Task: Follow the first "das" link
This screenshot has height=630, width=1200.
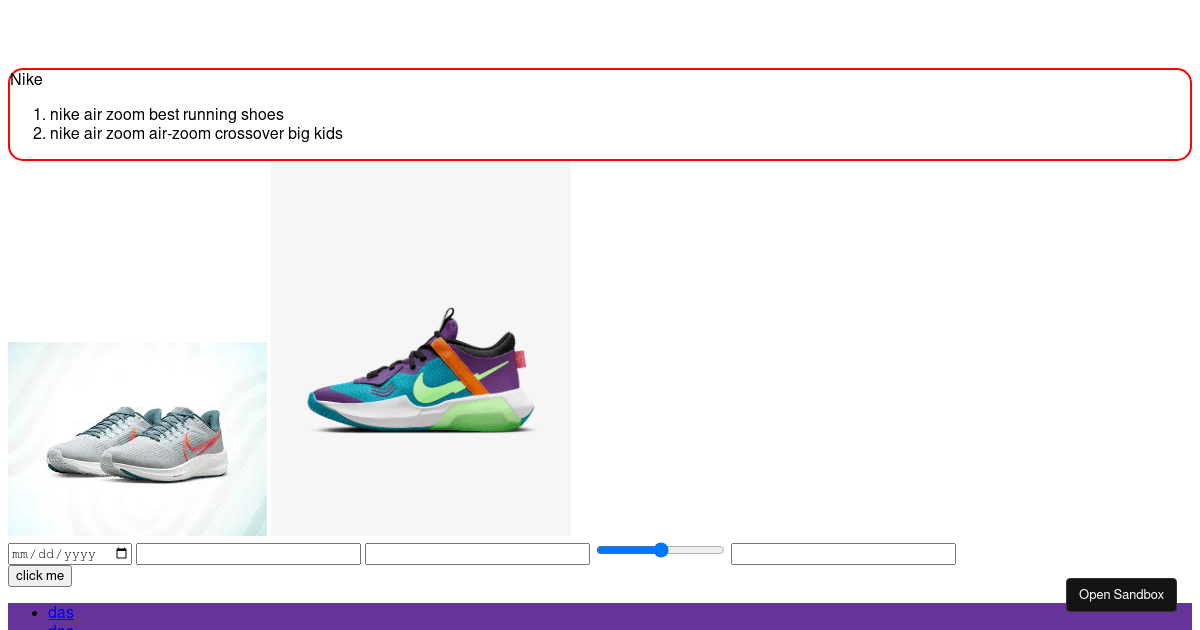Action: (x=61, y=612)
